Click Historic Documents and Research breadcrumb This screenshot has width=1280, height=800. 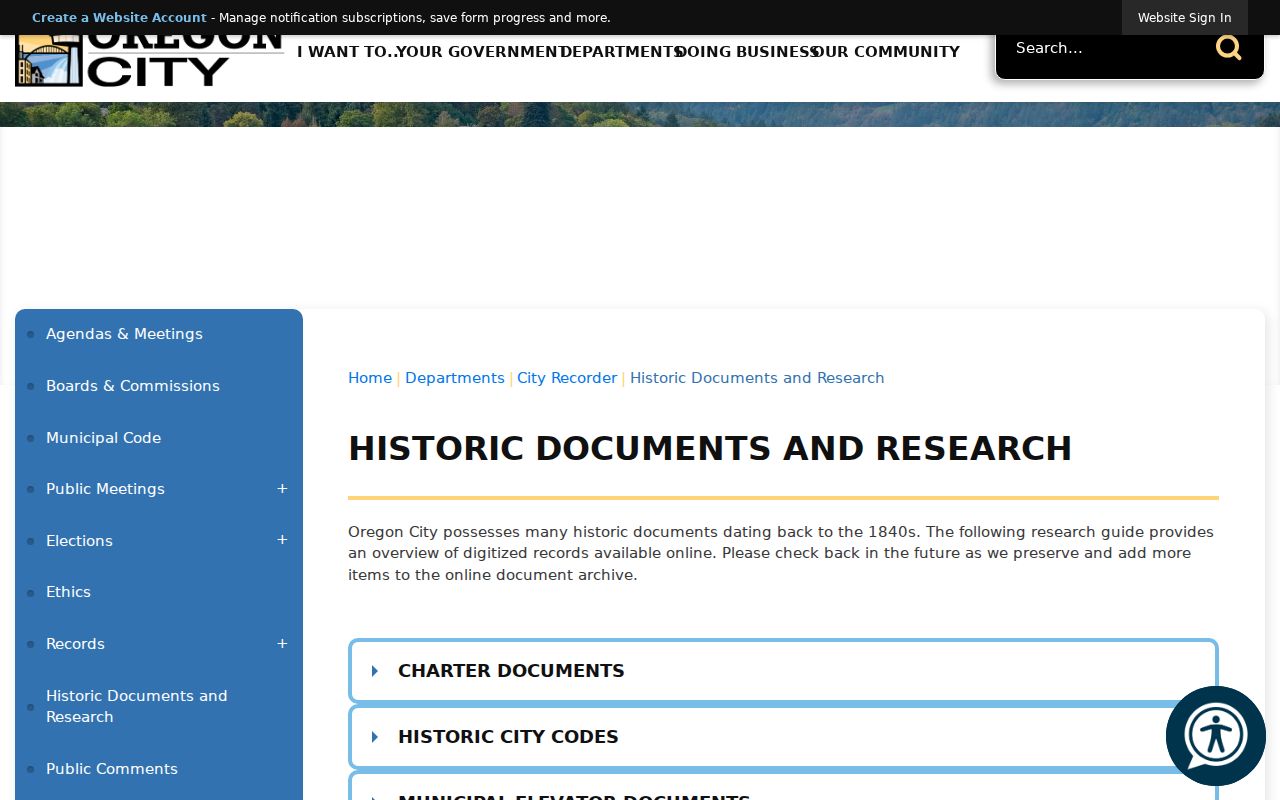[x=757, y=378]
